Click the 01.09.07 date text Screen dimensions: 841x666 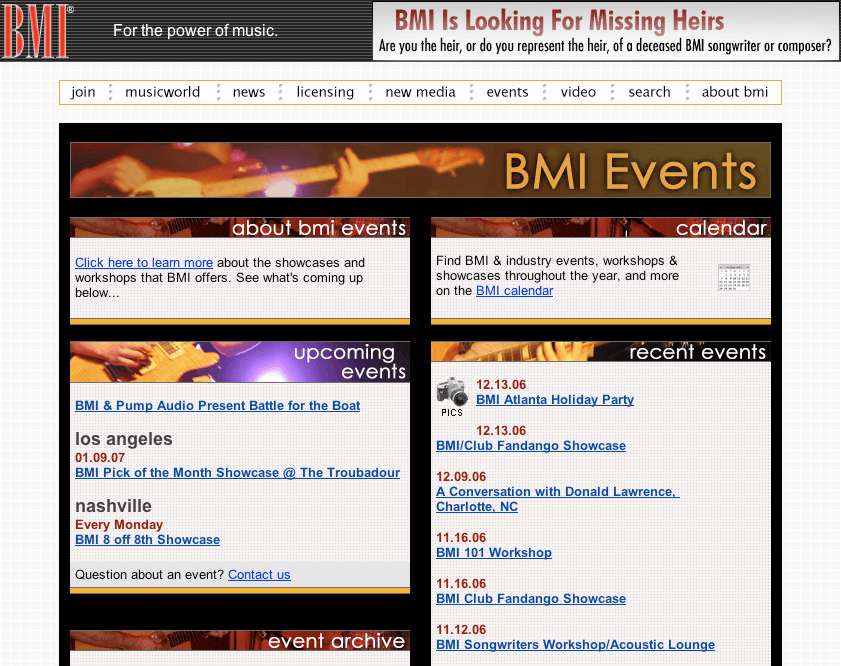(100, 458)
